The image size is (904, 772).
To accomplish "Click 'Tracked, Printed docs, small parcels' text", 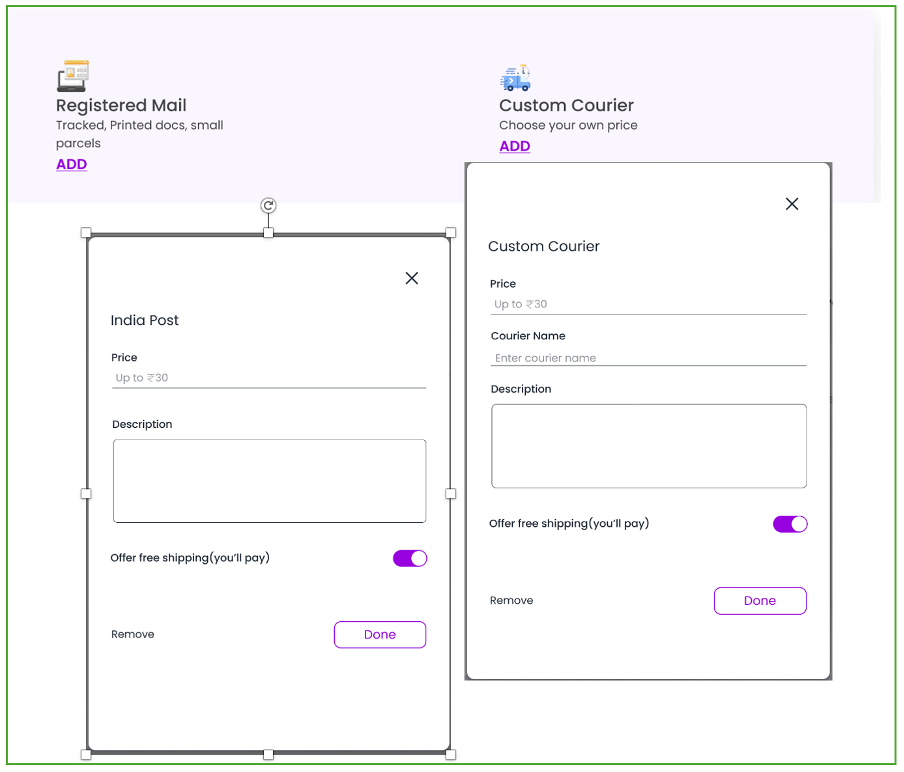I will (140, 134).
